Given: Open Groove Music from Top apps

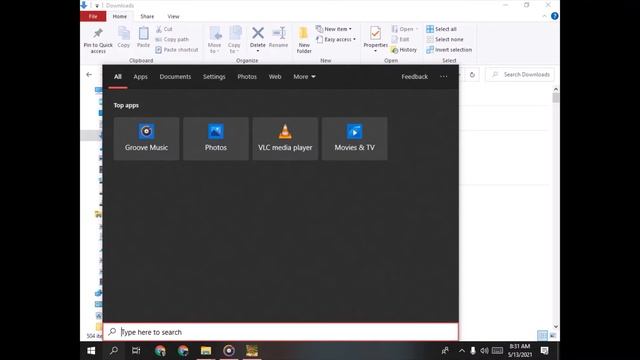Looking at the screenshot, I should point(146,138).
